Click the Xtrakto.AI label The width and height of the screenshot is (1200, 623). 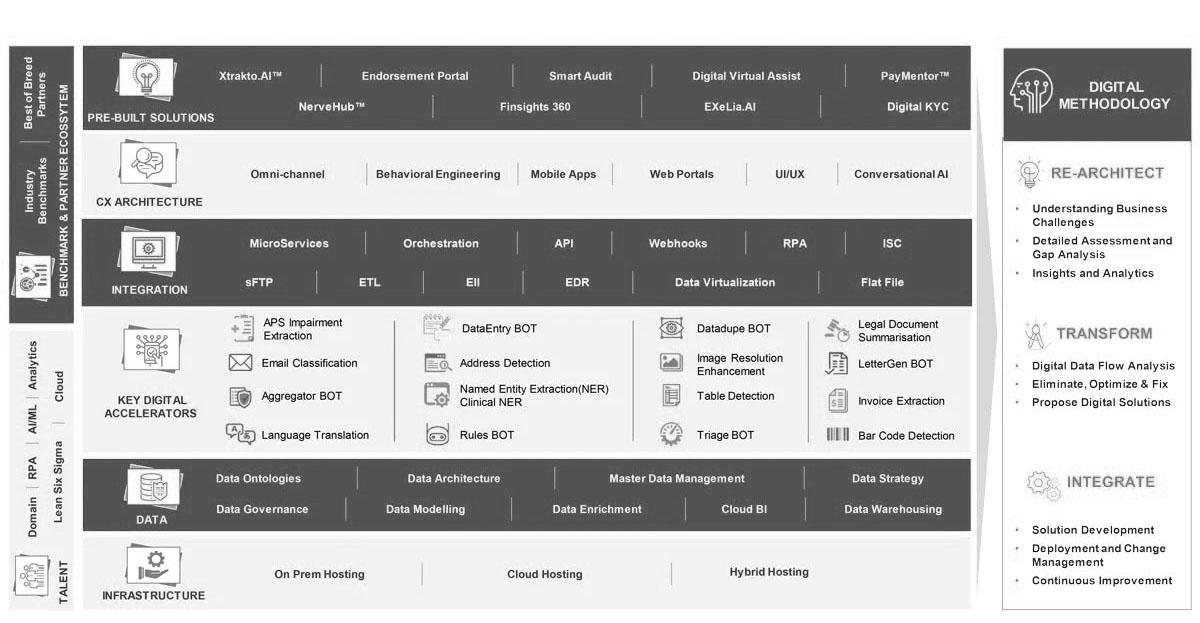(x=251, y=76)
